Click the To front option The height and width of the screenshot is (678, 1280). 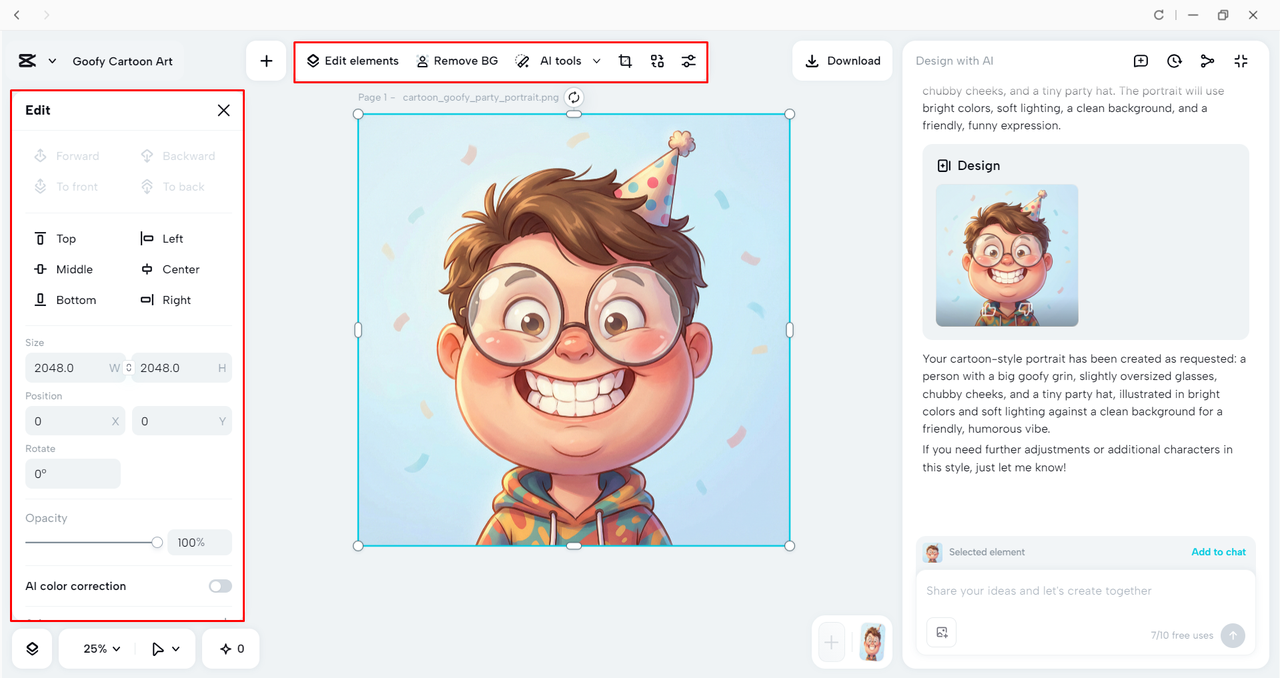65,187
